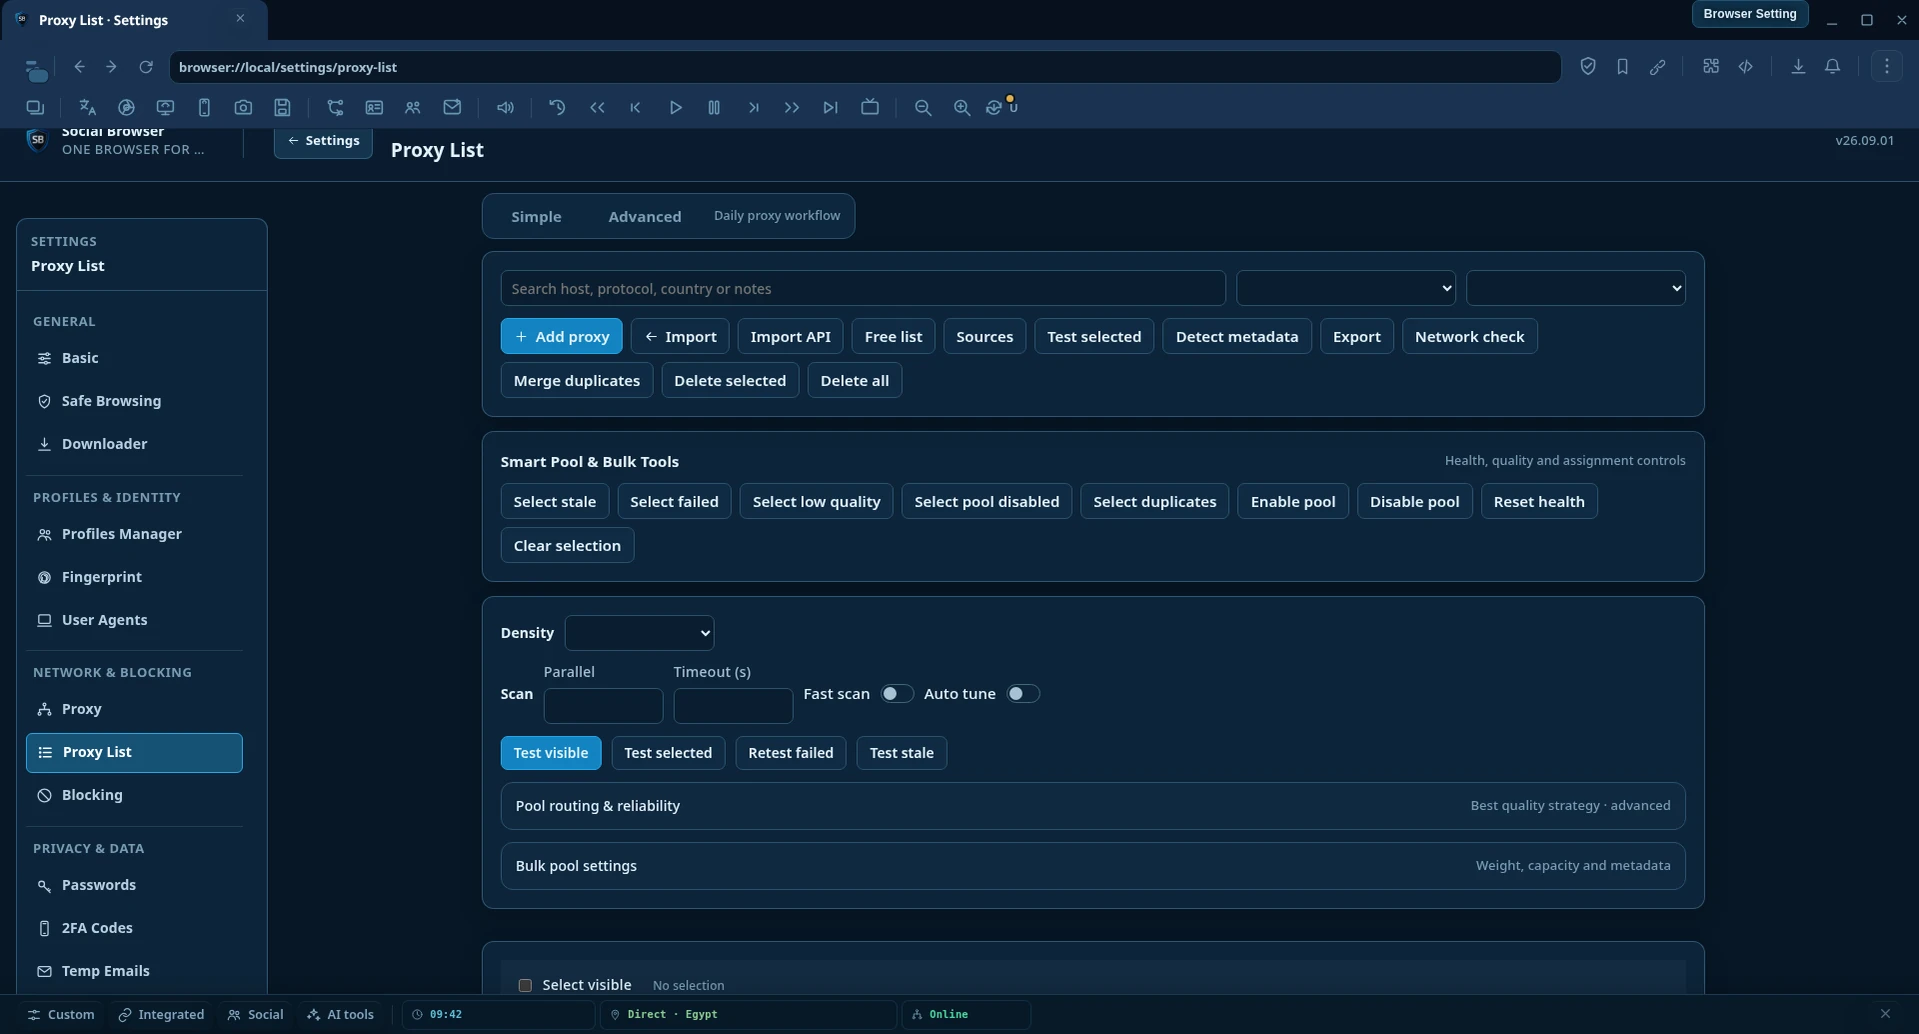Switch to the Simple tab

(536, 216)
